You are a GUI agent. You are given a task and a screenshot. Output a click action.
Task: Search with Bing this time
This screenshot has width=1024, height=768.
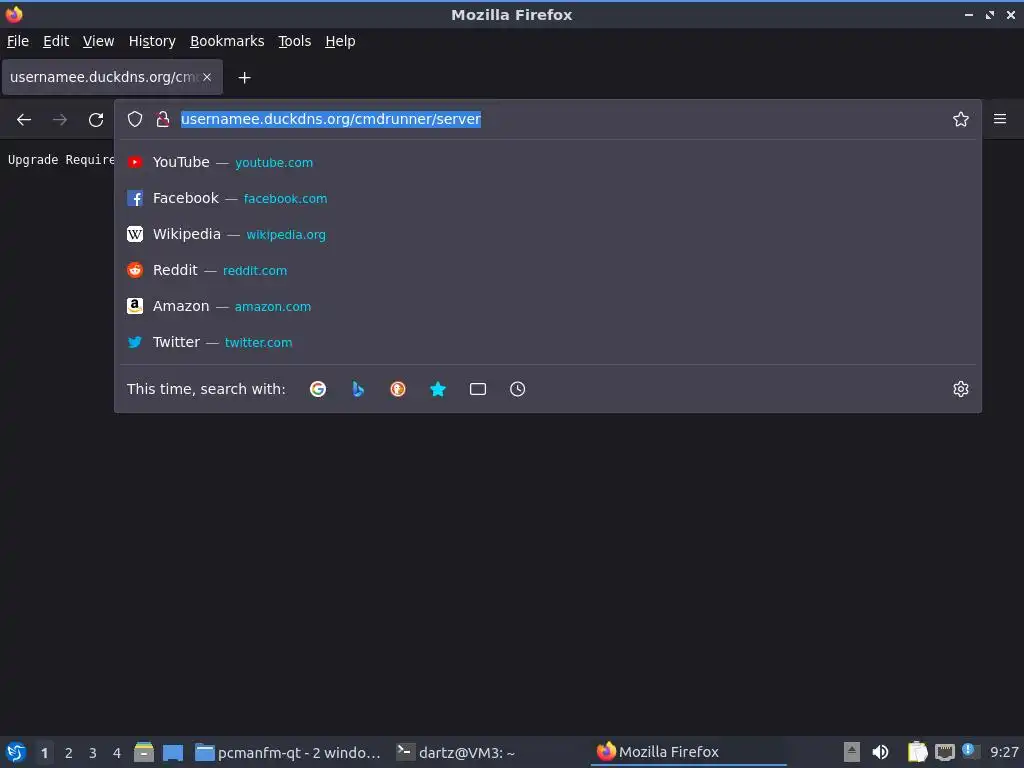coord(358,389)
